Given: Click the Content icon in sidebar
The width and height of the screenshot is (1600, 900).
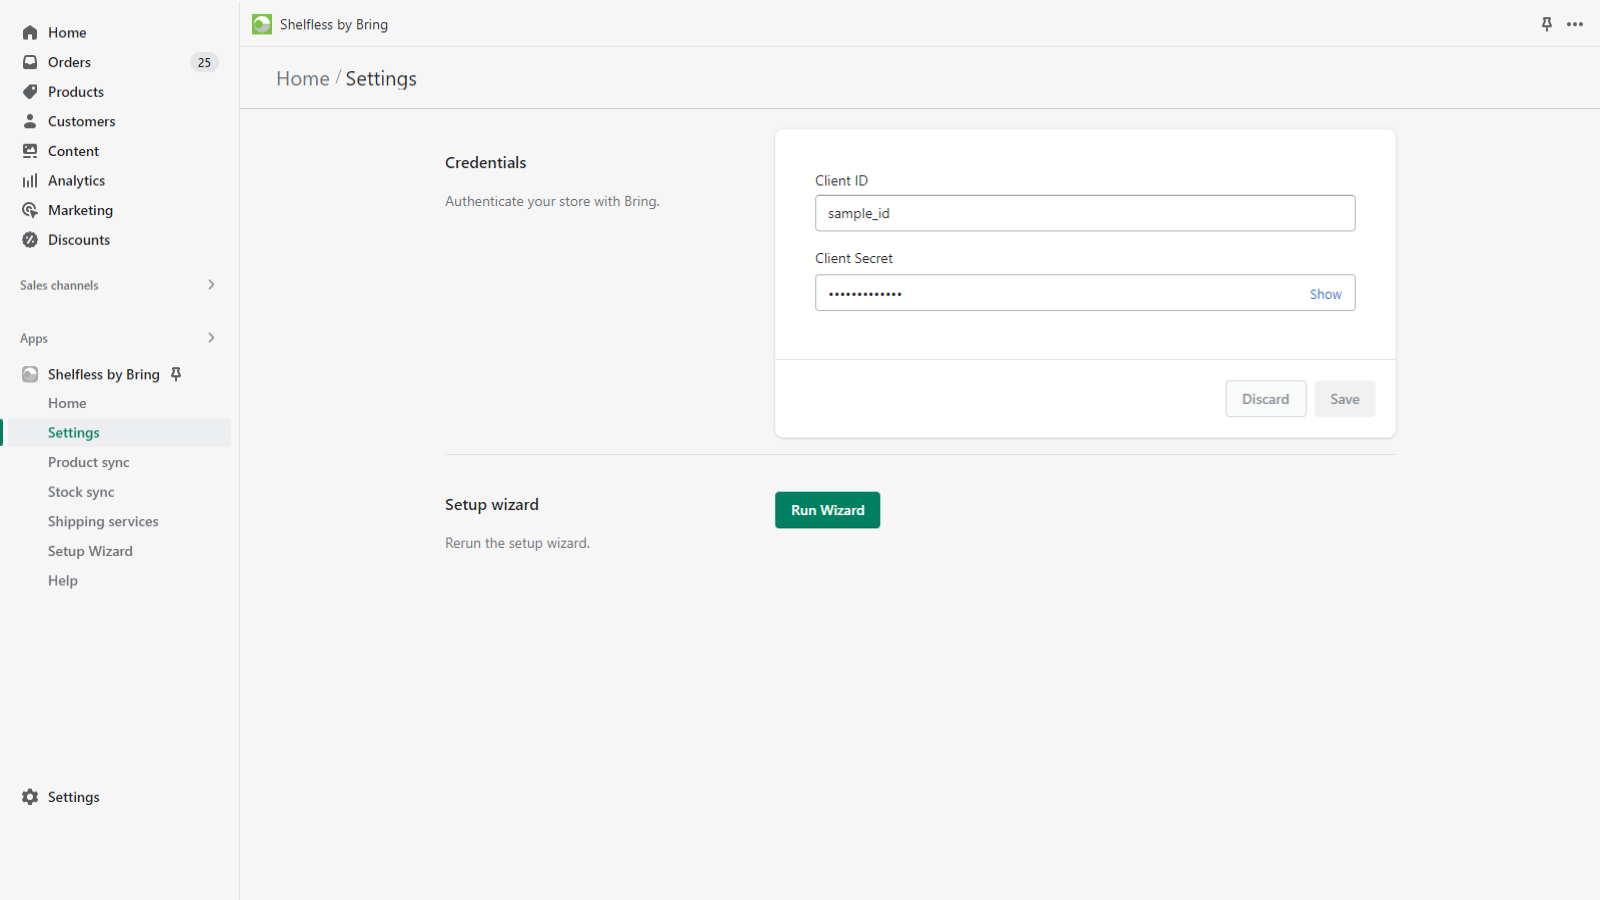Looking at the screenshot, I should pyautogui.click(x=30, y=151).
